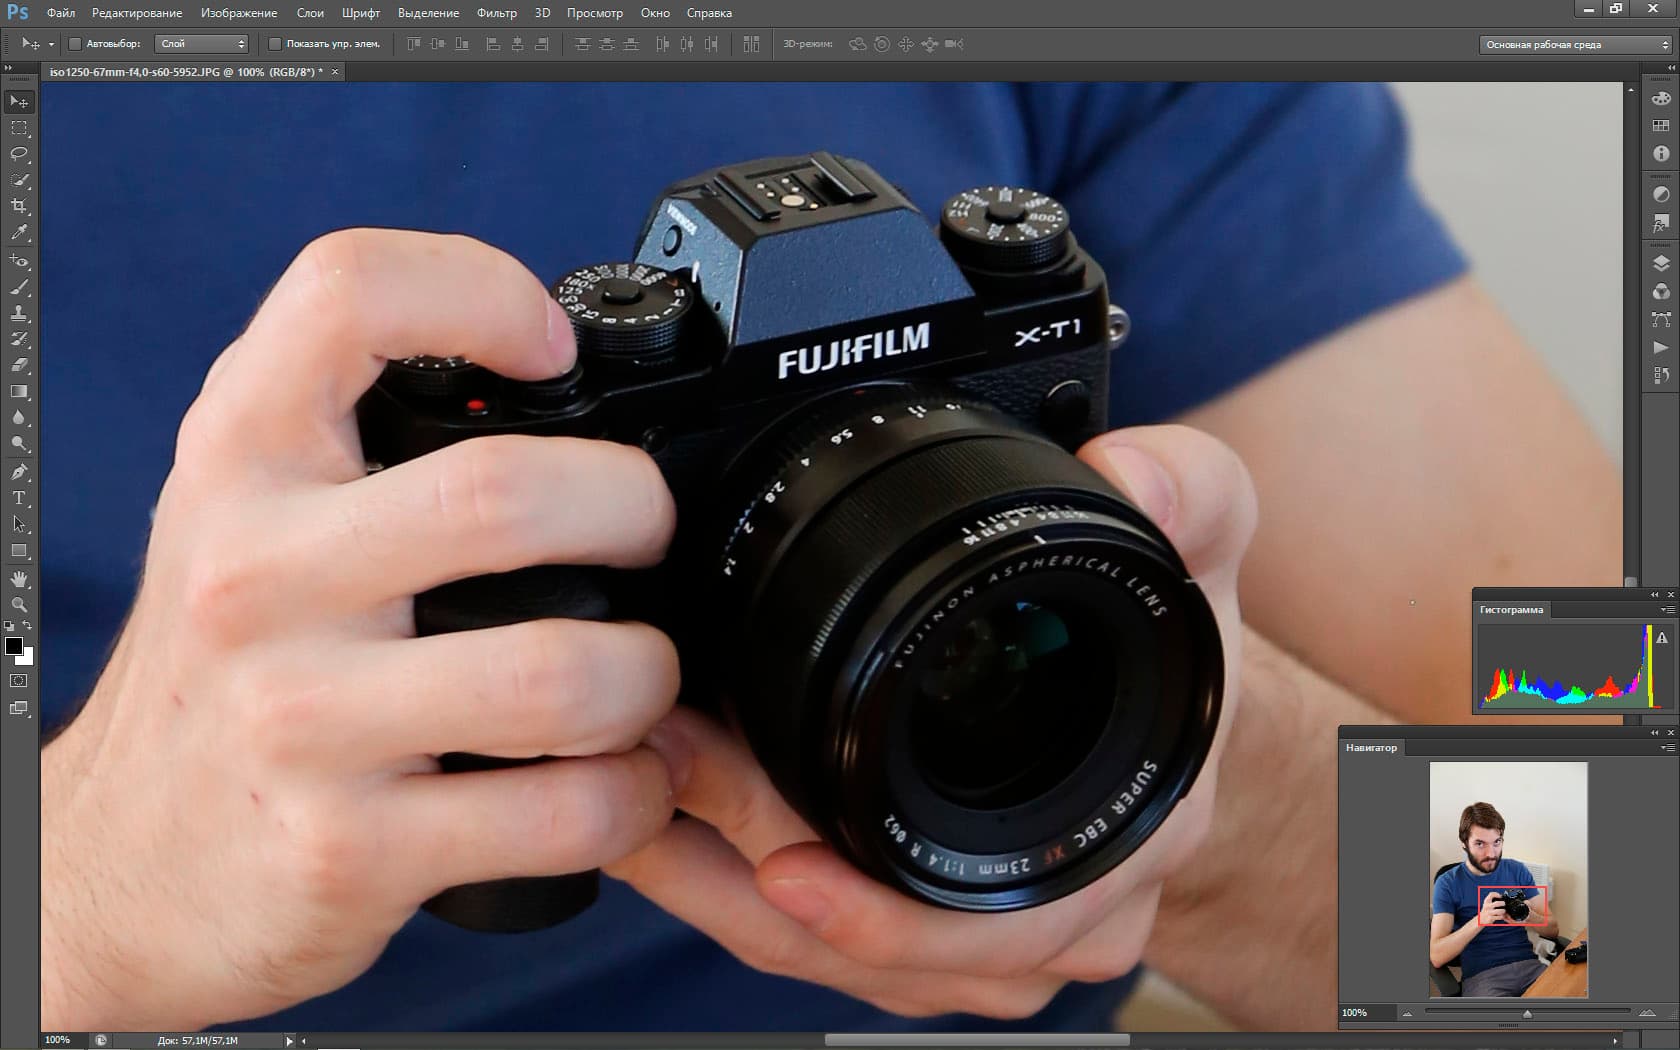Click the Навигатор image thumbnail preview
The height and width of the screenshot is (1050, 1680).
(x=1508, y=880)
